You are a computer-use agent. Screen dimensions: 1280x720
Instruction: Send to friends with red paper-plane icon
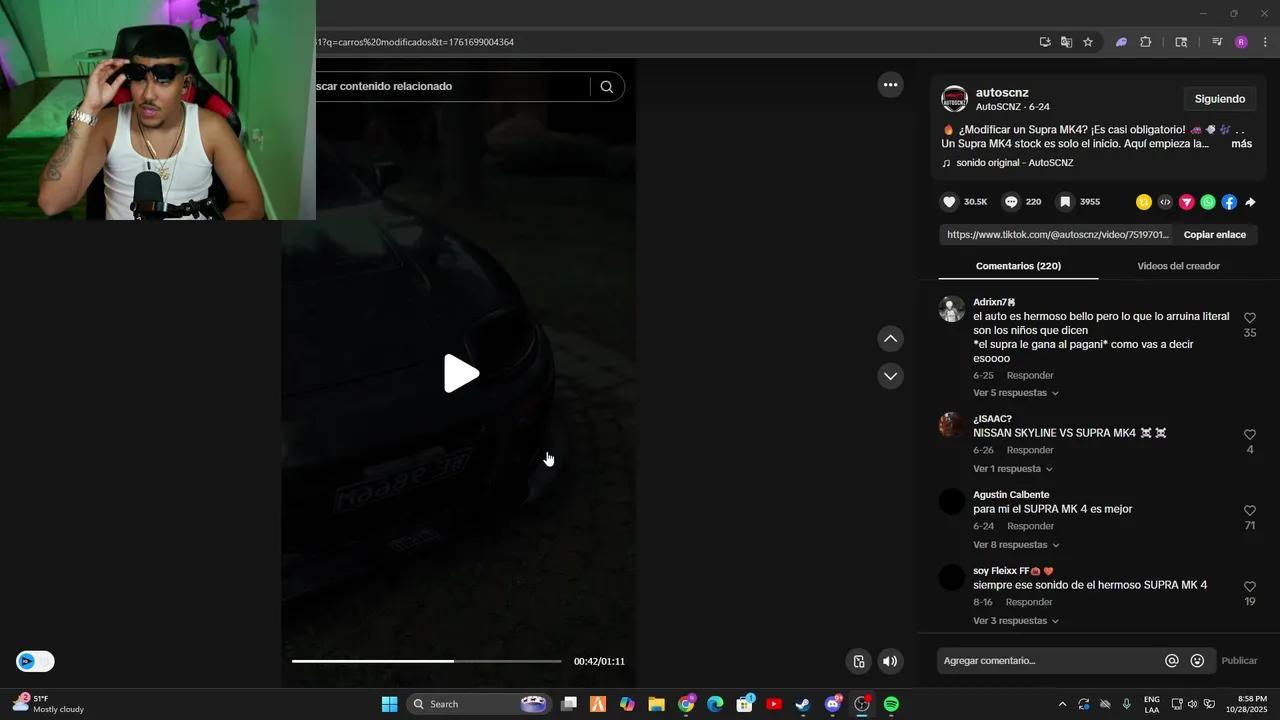pyautogui.click(x=1187, y=202)
